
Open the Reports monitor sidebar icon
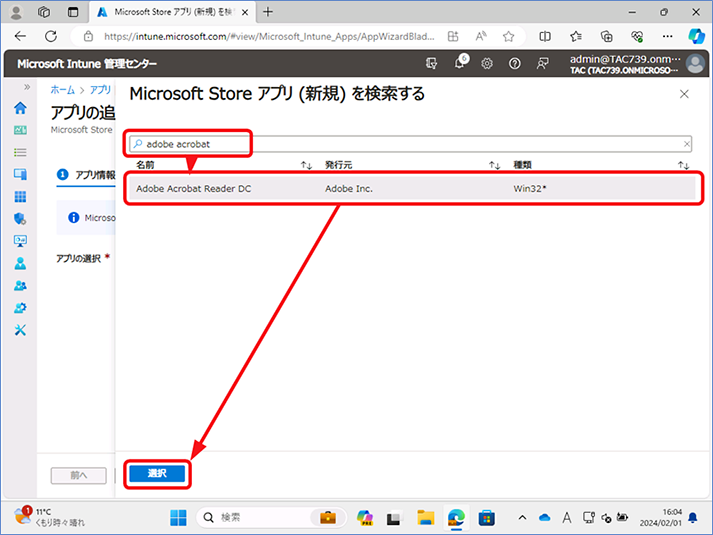click(20, 241)
